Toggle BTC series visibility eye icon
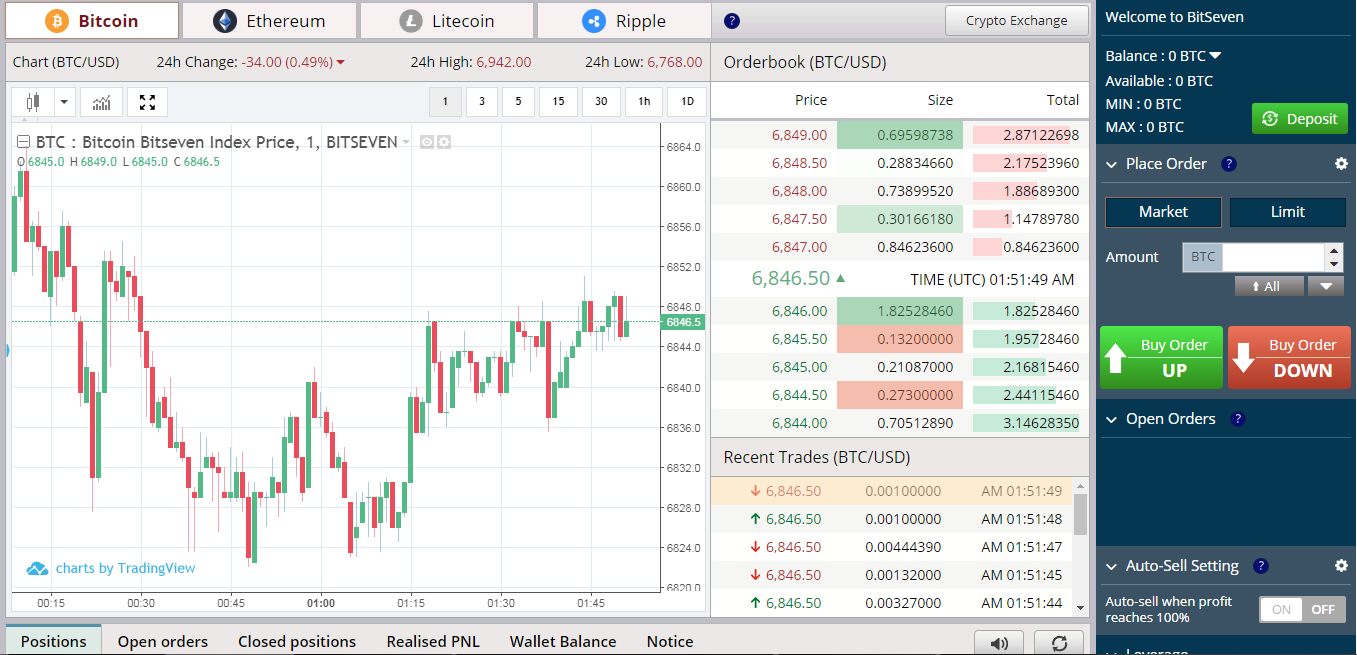This screenshot has height=655, width=1357. click(x=427, y=142)
